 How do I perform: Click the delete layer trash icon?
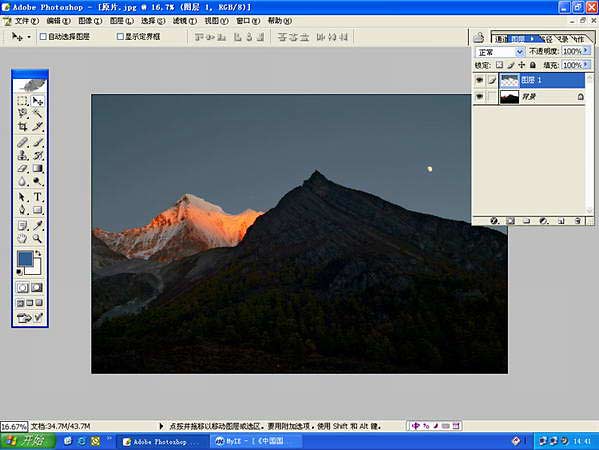[578, 221]
